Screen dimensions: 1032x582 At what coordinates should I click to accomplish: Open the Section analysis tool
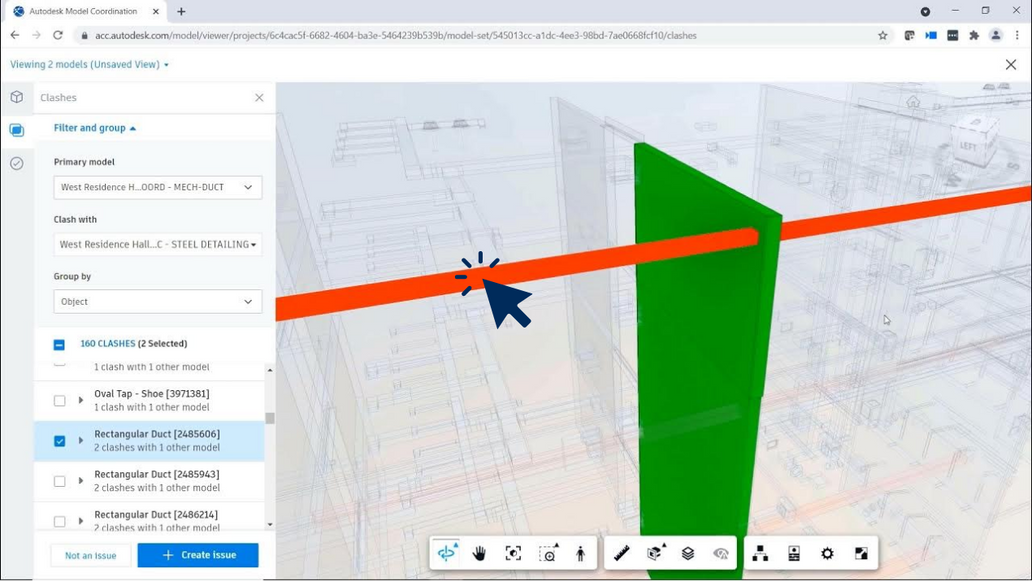coord(655,553)
